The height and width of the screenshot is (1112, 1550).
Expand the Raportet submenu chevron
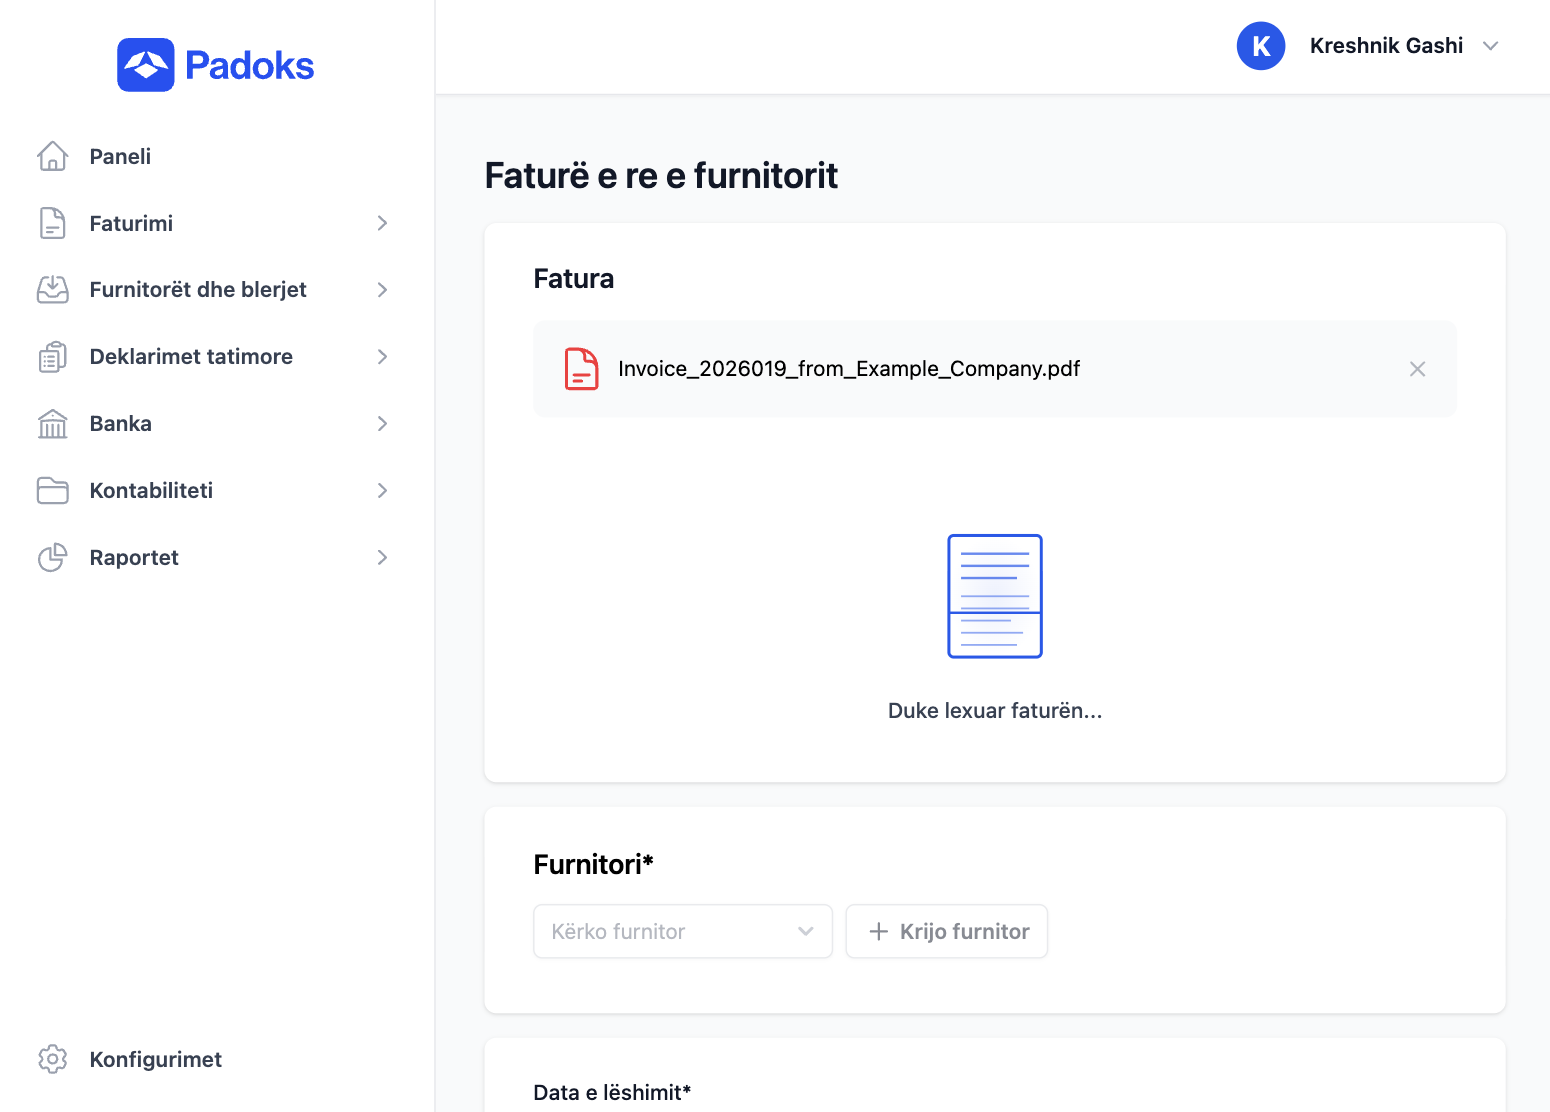pyautogui.click(x=382, y=558)
